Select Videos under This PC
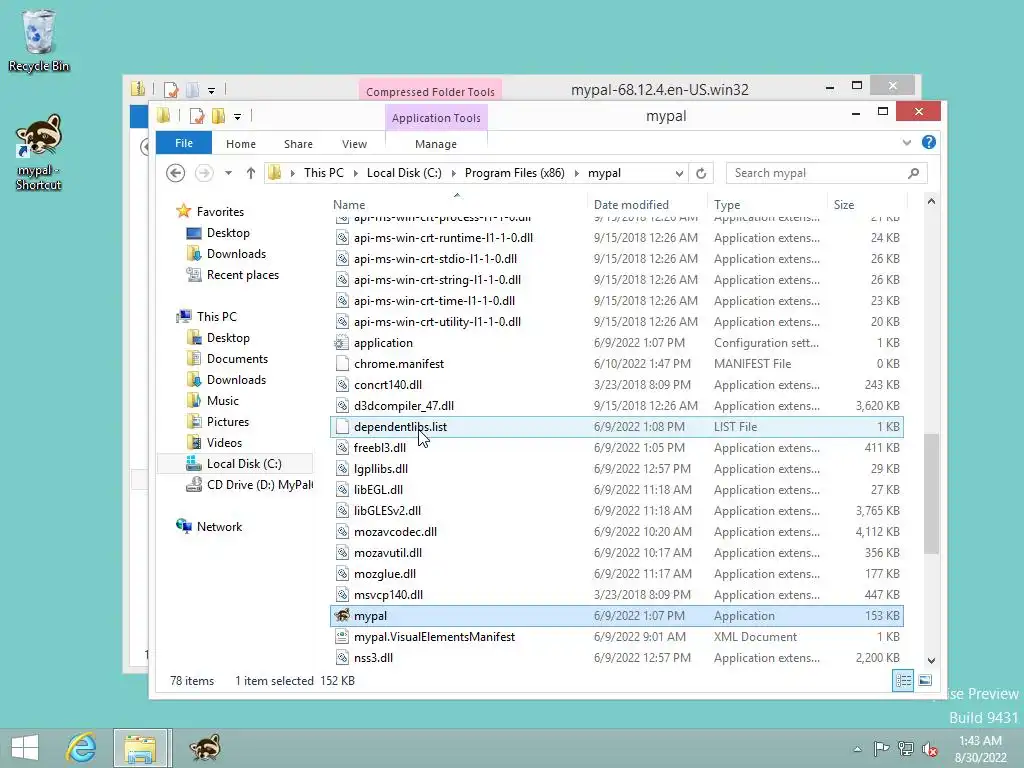 click(224, 442)
